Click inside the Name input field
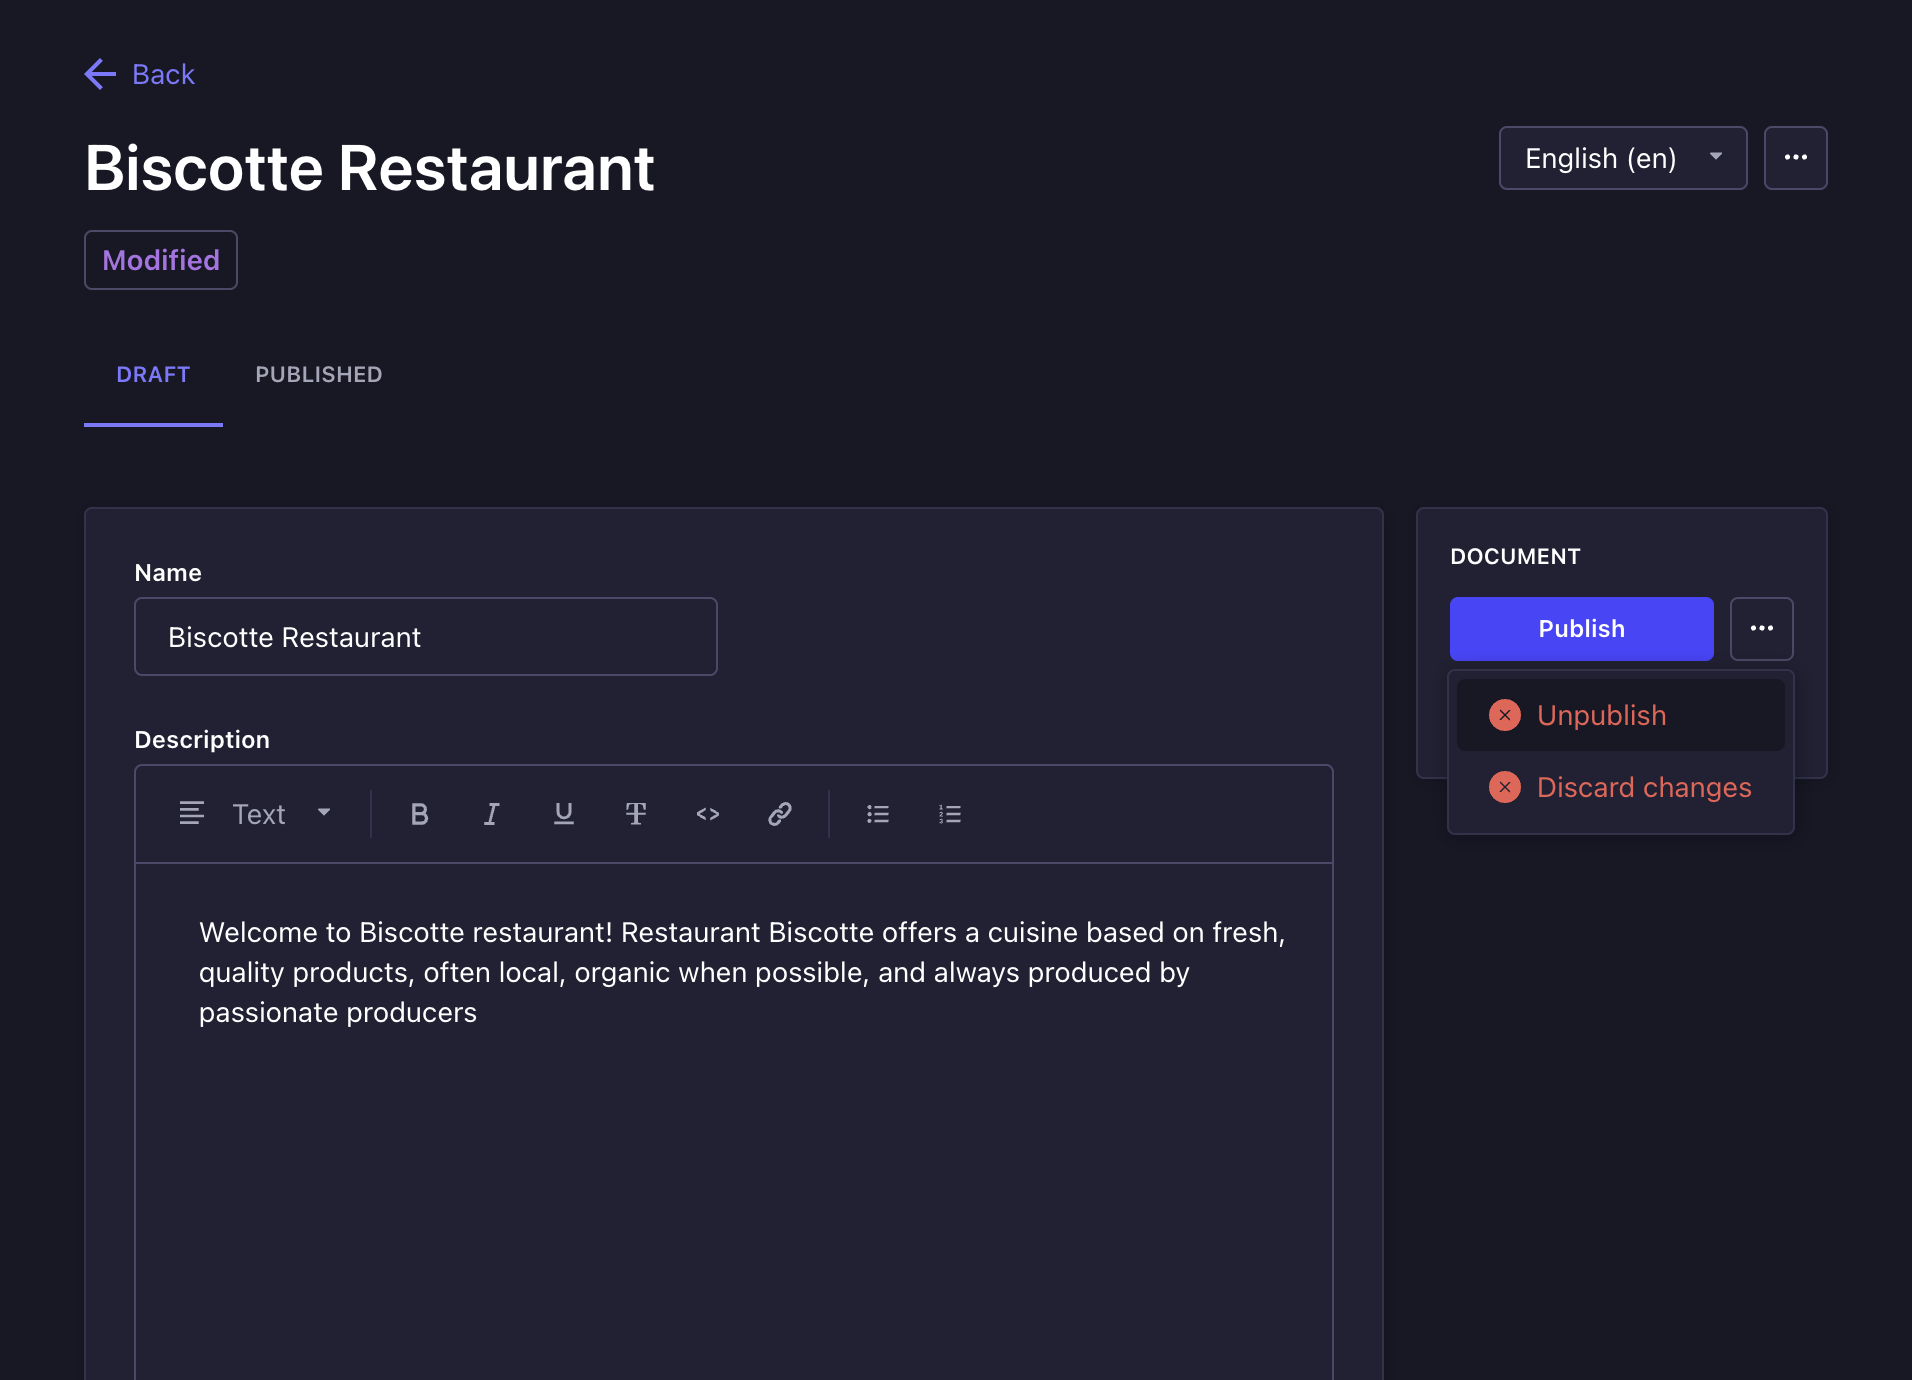The image size is (1912, 1380). [x=425, y=637]
